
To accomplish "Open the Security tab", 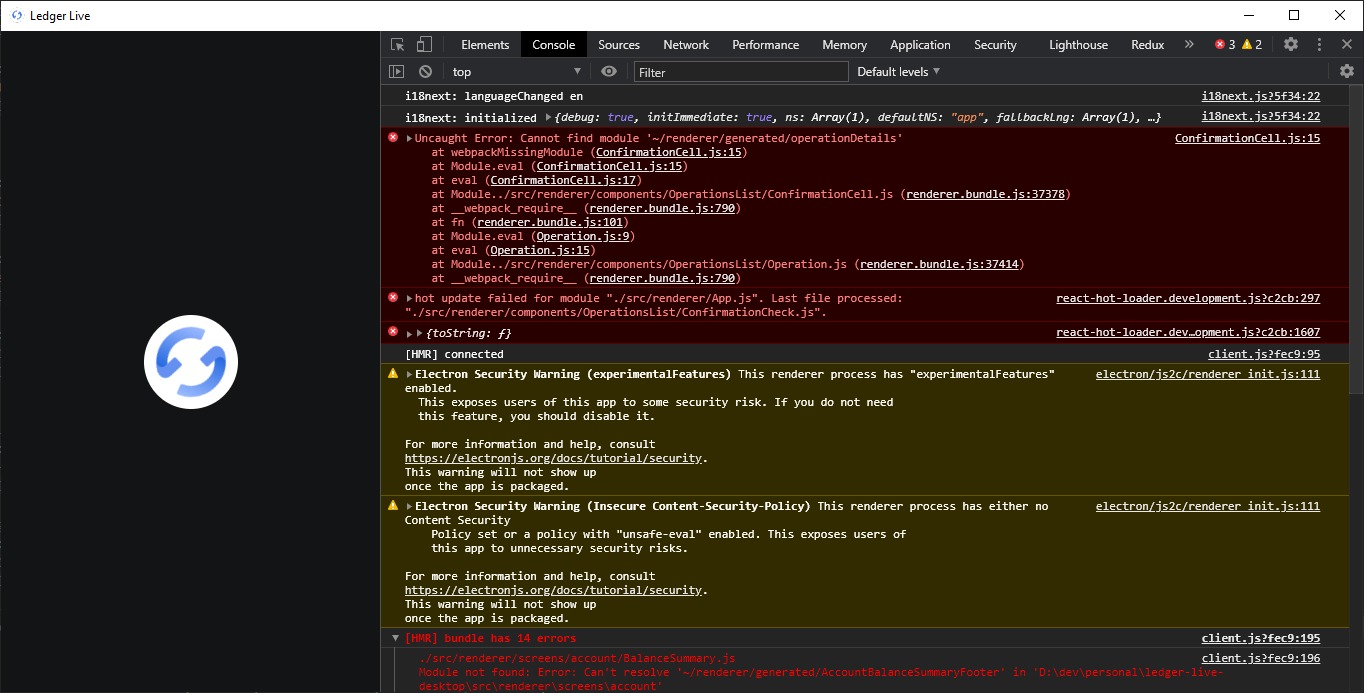I will pyautogui.click(x=995, y=45).
